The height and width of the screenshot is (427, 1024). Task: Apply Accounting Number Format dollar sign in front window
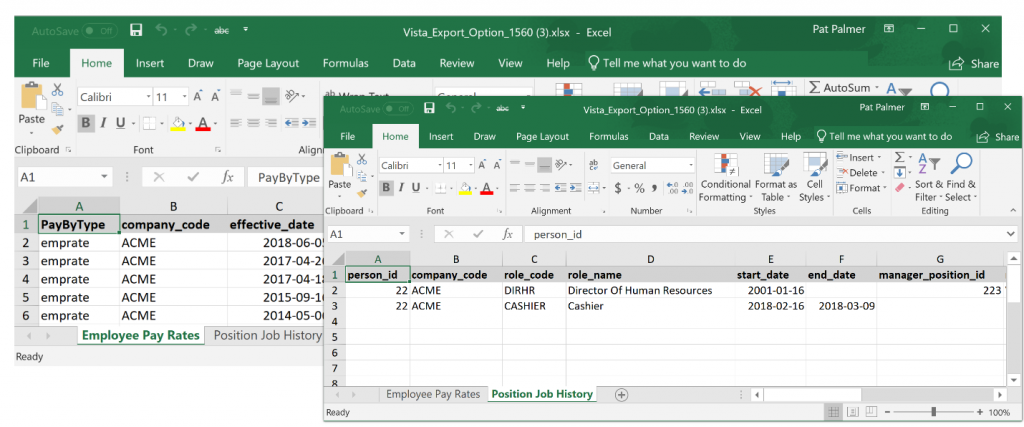tap(618, 189)
